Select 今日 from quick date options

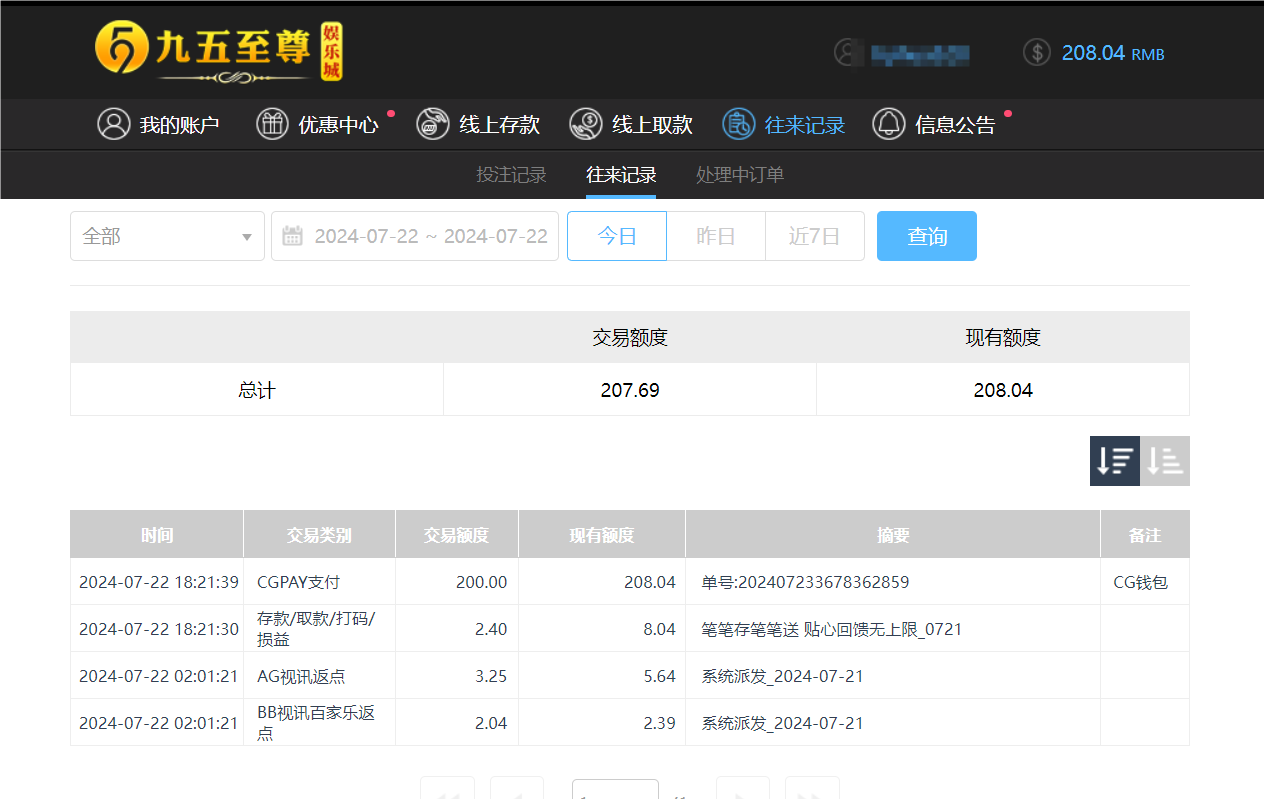(616, 236)
